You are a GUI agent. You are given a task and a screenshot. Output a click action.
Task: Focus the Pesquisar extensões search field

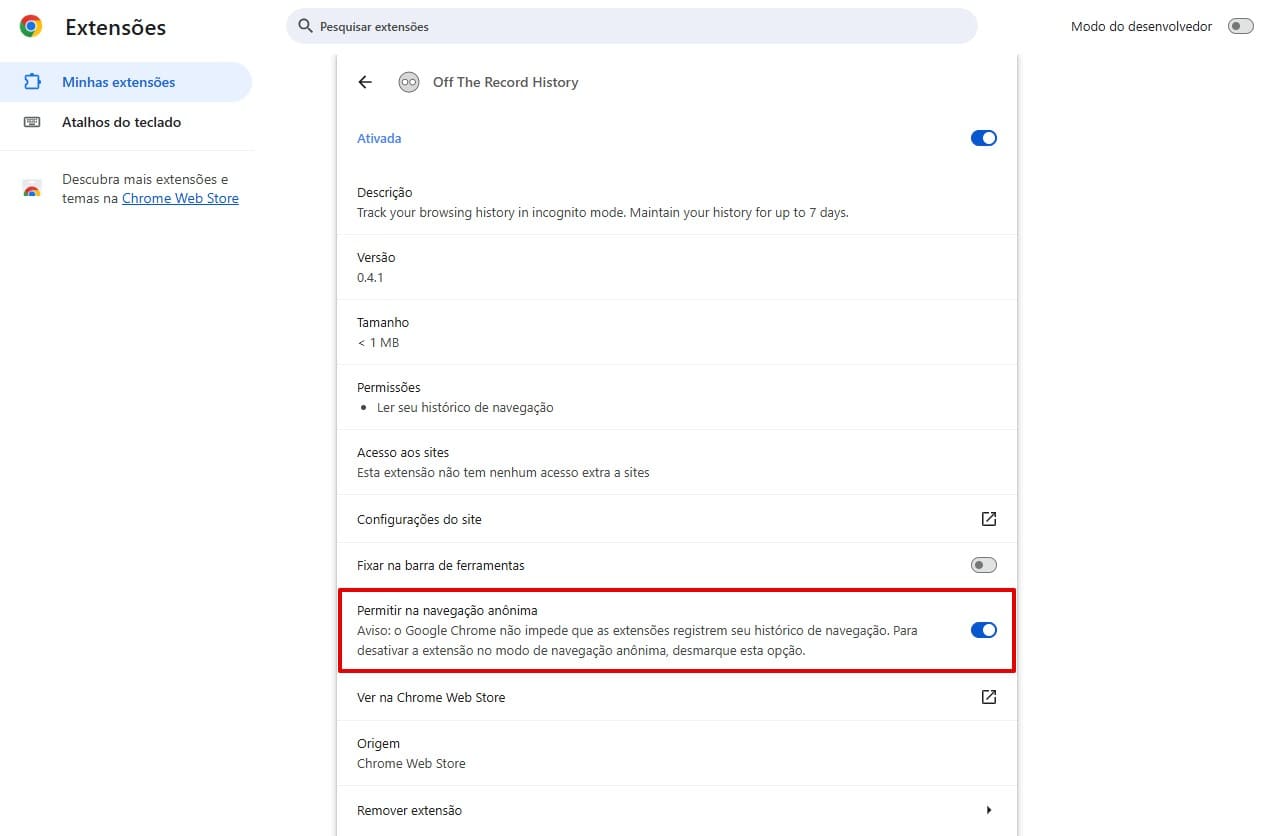[x=632, y=26]
